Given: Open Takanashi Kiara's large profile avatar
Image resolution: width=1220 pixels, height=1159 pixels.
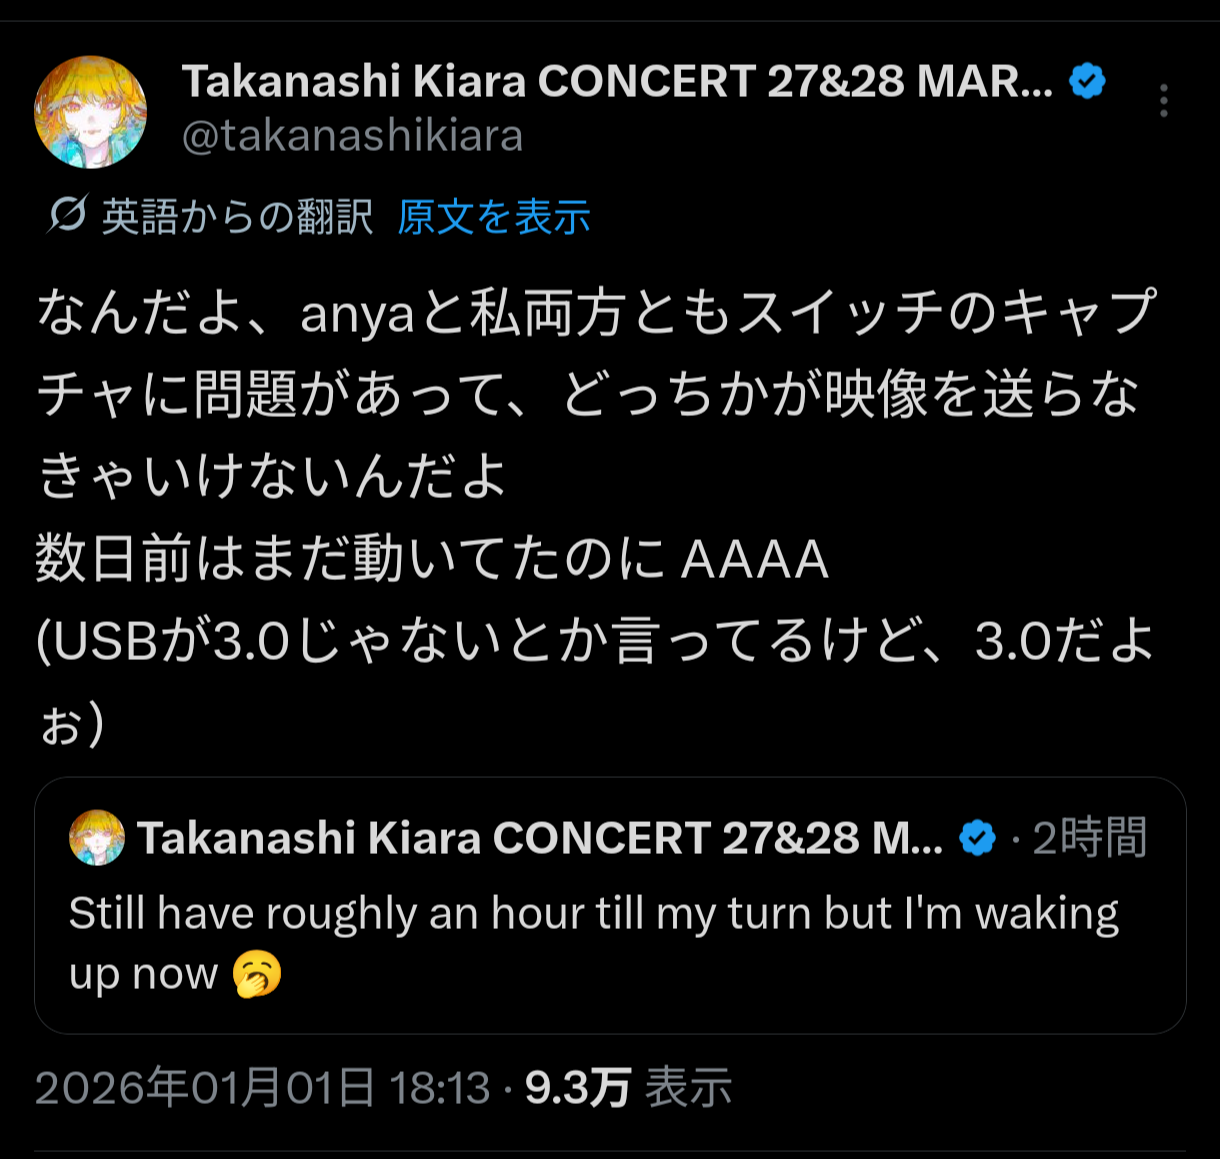Looking at the screenshot, I should click(x=91, y=112).
